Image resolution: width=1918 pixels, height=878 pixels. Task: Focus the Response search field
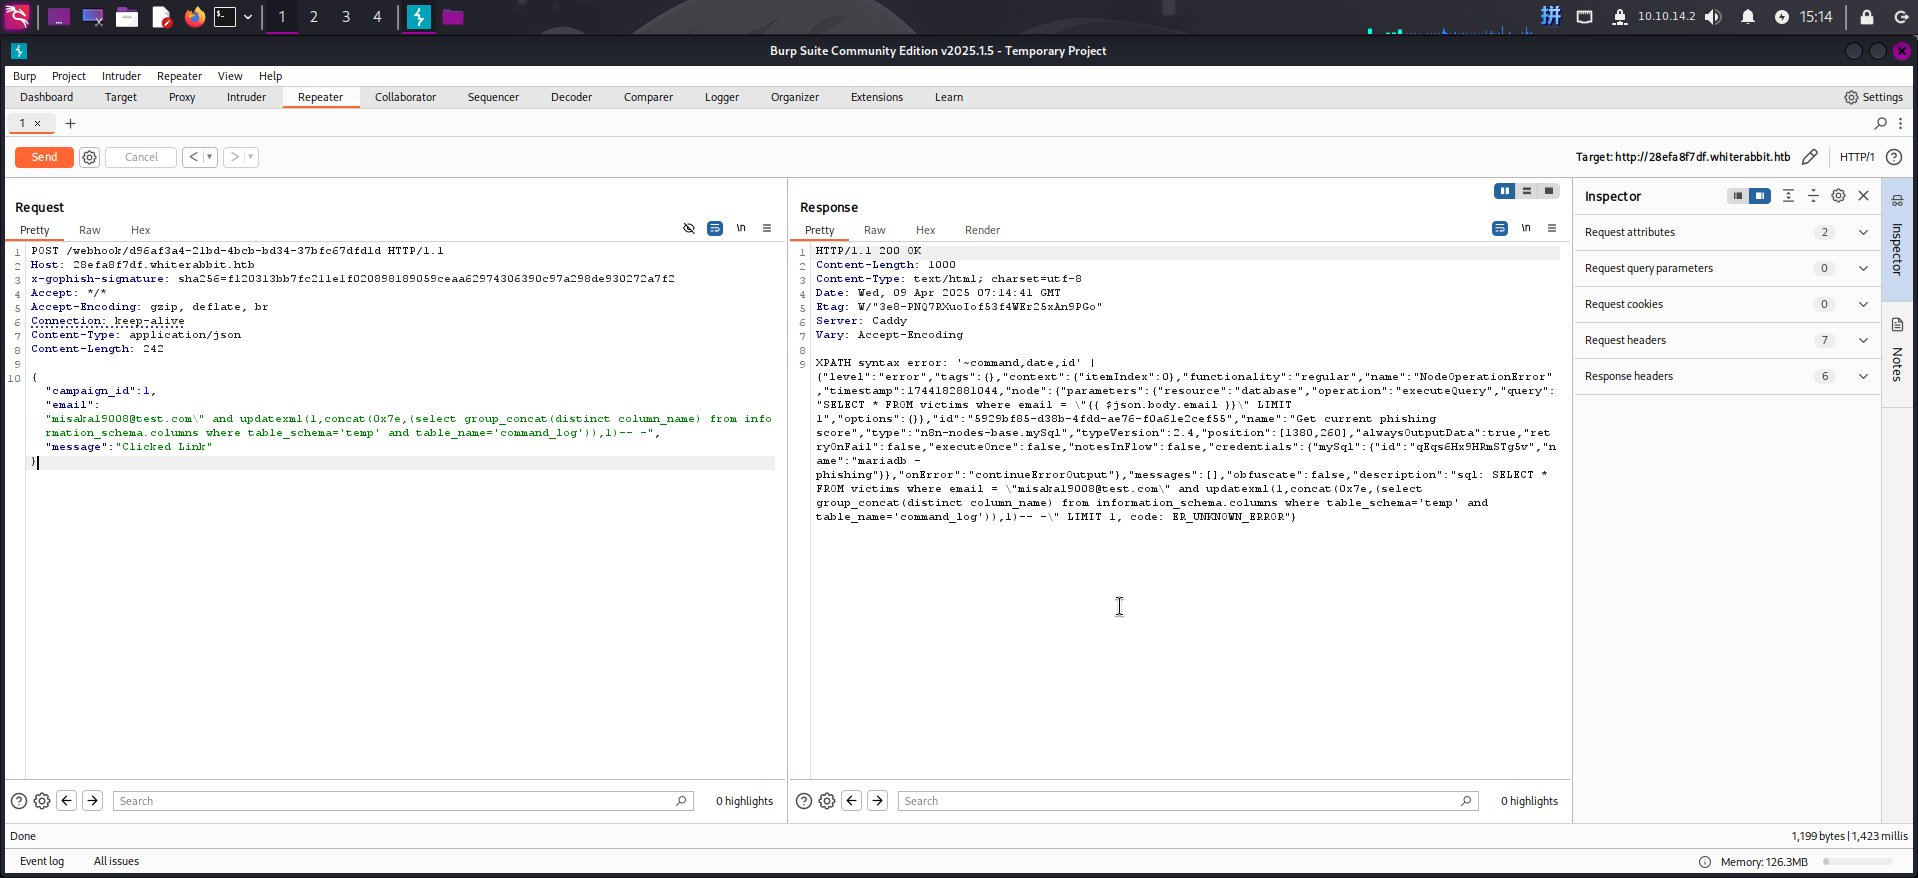pos(1187,801)
